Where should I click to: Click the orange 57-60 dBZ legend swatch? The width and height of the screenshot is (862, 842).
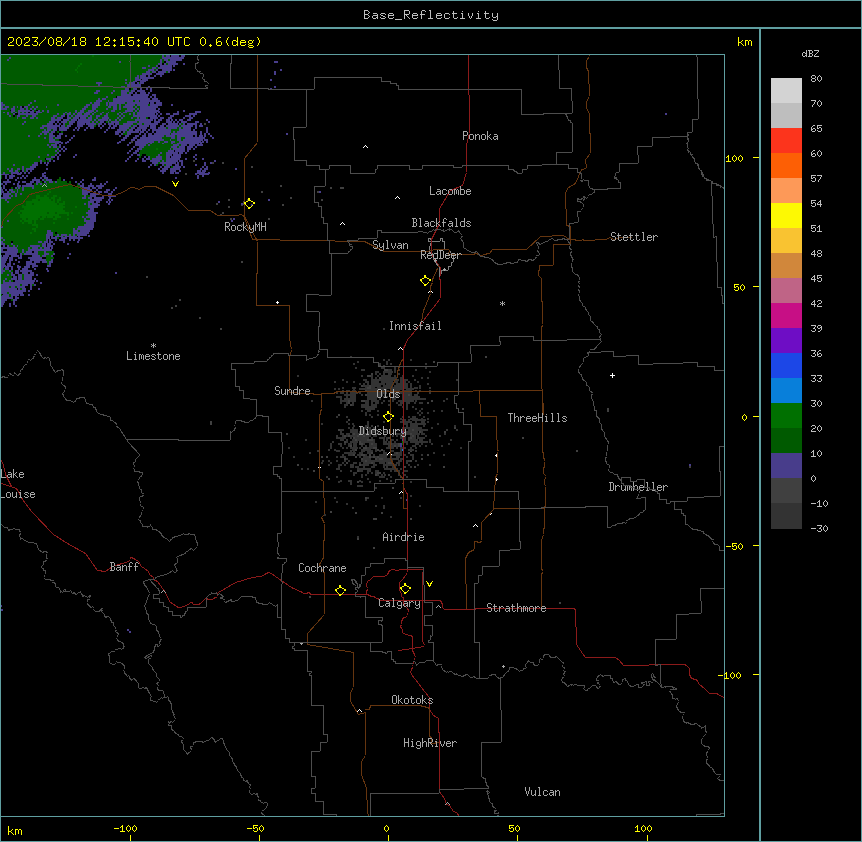click(786, 165)
